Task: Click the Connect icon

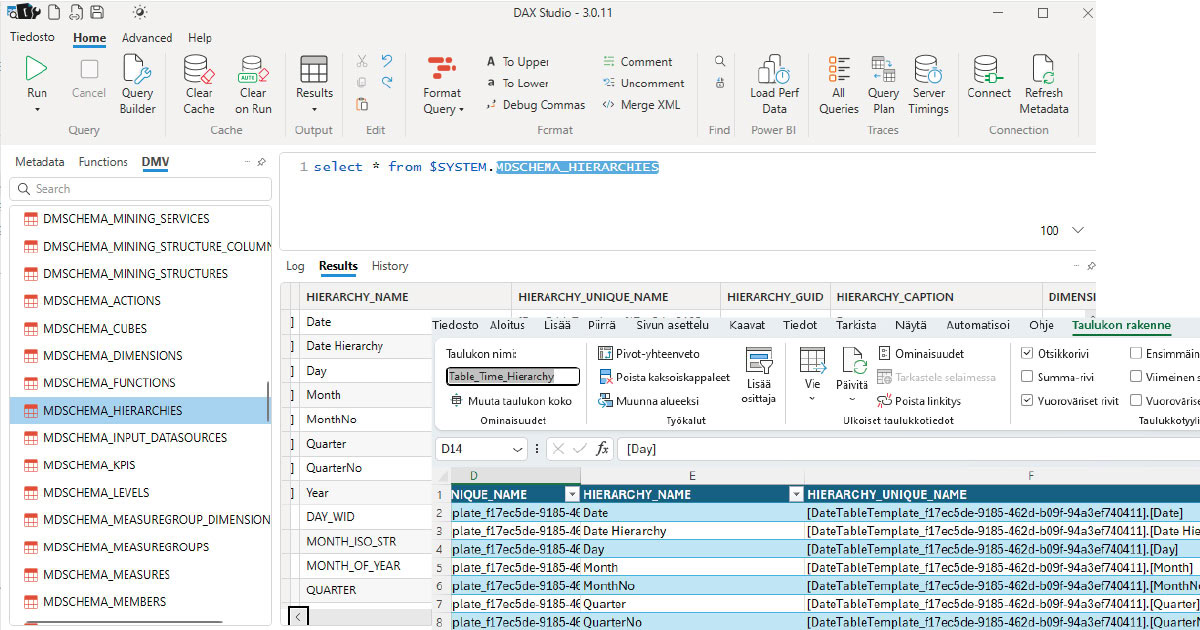Action: (988, 68)
